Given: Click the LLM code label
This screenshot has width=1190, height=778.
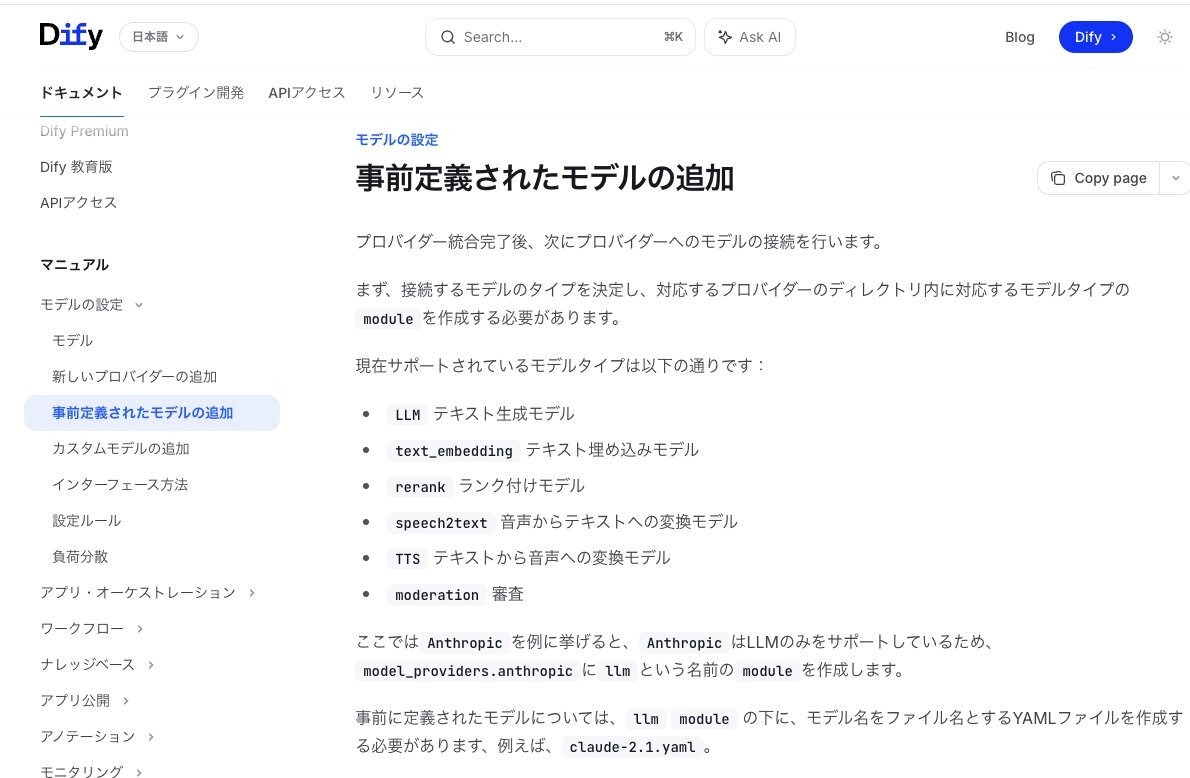Looking at the screenshot, I should [408, 414].
